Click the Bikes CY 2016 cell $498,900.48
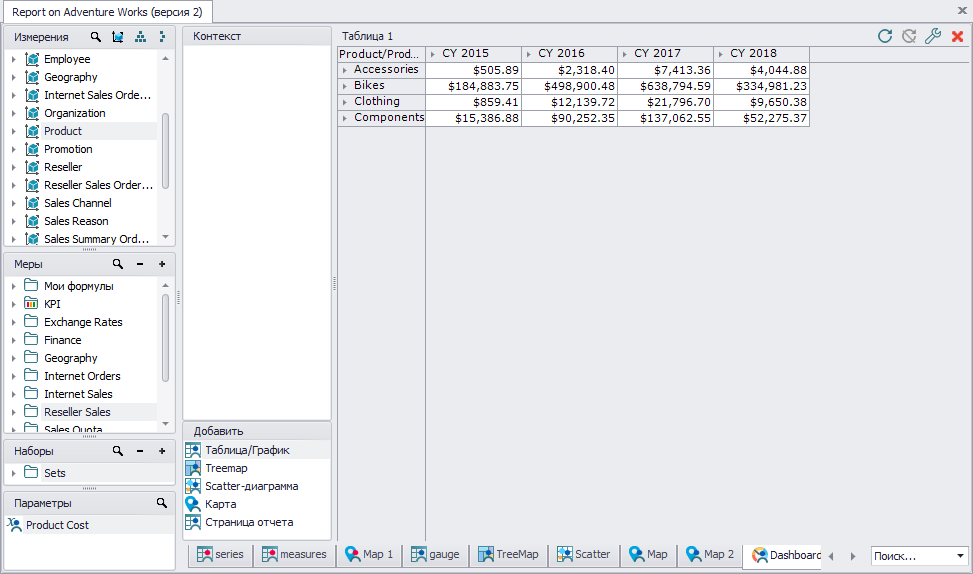The height and width of the screenshot is (574, 973). 570,86
